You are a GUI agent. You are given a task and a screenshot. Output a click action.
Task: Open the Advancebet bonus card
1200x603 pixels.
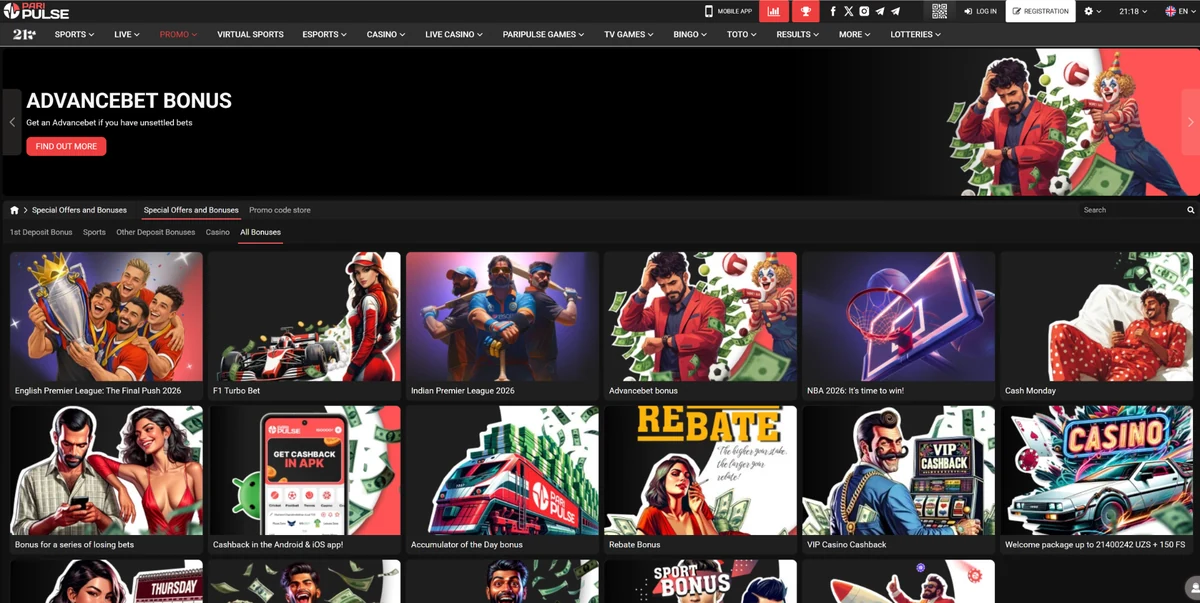[x=700, y=326]
